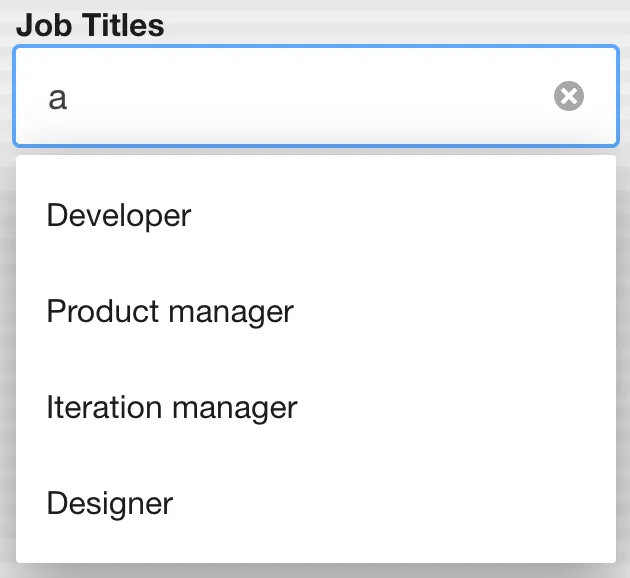Click the gray X icon in the field

(568, 96)
